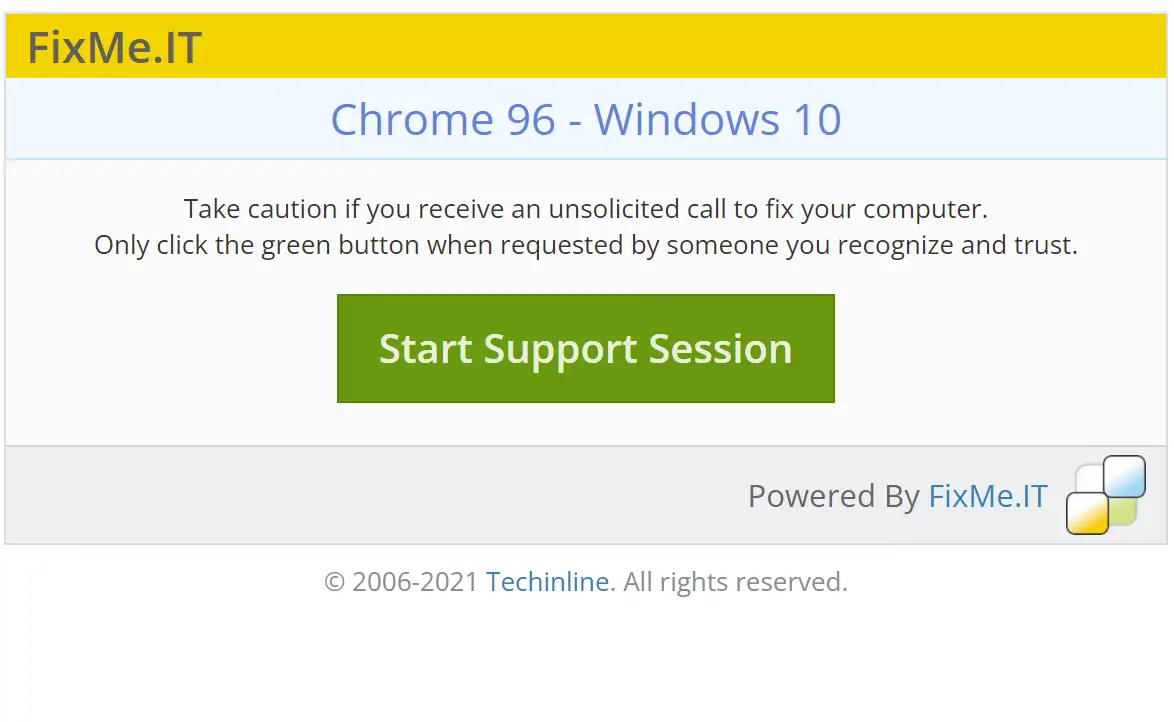Click the white square of FixMe.IT logo
The height and width of the screenshot is (722, 1174).
click(1089, 479)
